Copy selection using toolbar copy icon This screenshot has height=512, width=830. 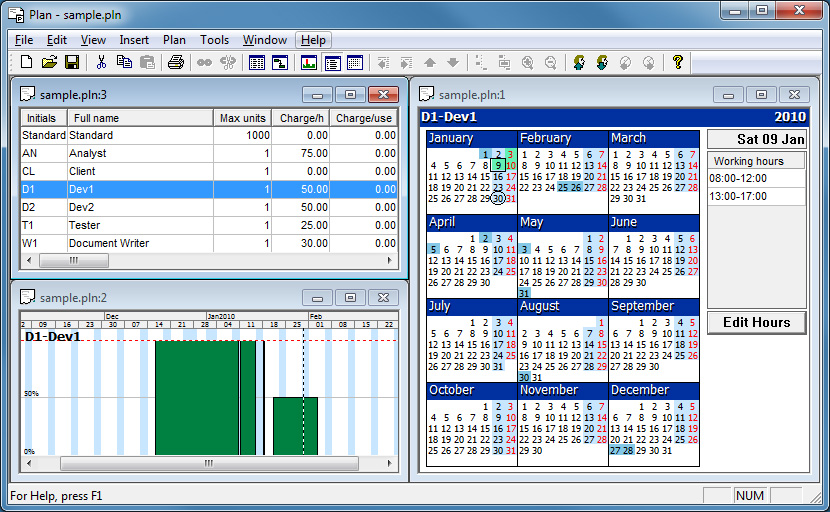point(124,62)
